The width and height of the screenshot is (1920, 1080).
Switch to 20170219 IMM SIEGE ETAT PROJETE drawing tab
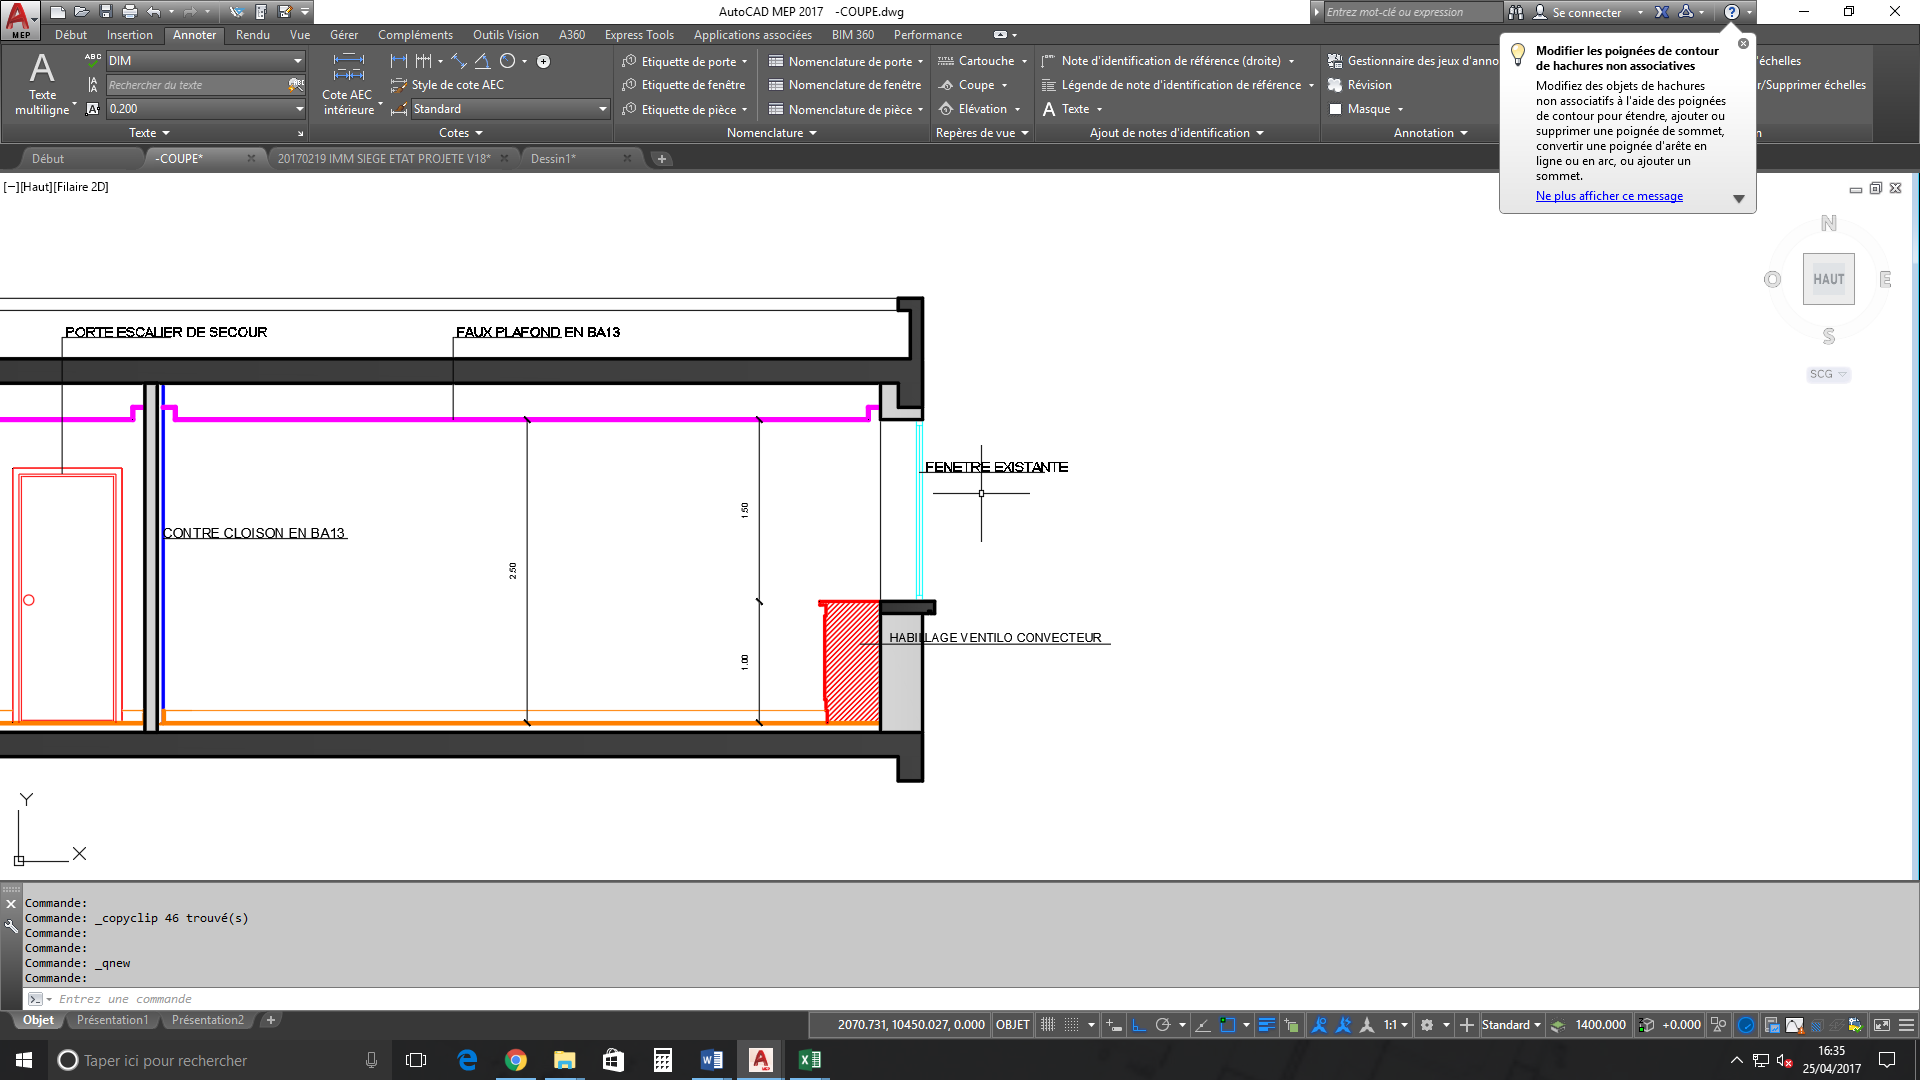[384, 159]
